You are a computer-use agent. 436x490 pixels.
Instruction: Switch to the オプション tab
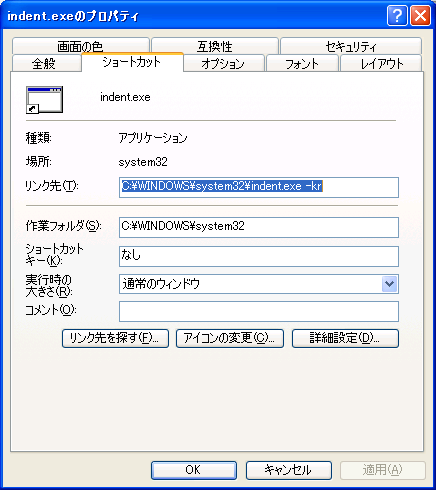224,63
